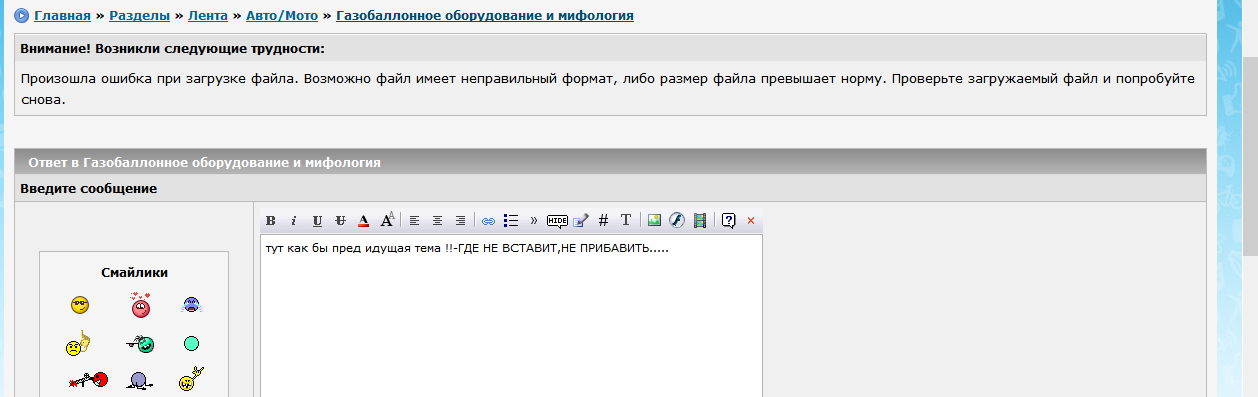Align message text to the left
This screenshot has width=1258, height=397.
(414, 220)
